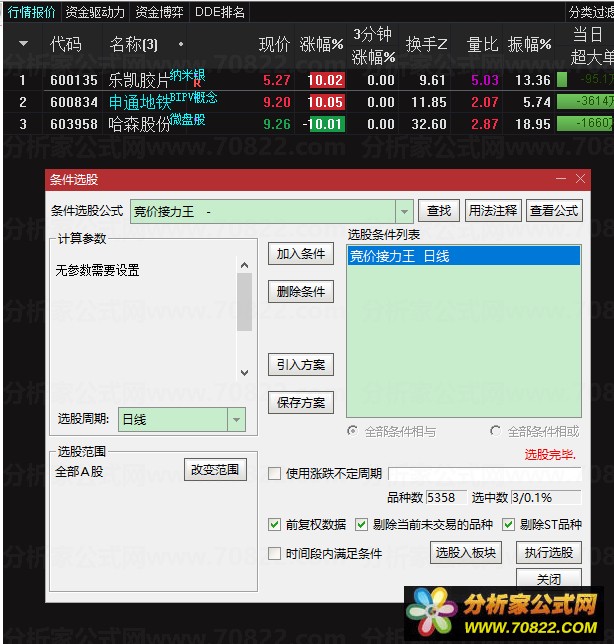
Task: Click the 名称(3) column header
Action: coord(133,44)
